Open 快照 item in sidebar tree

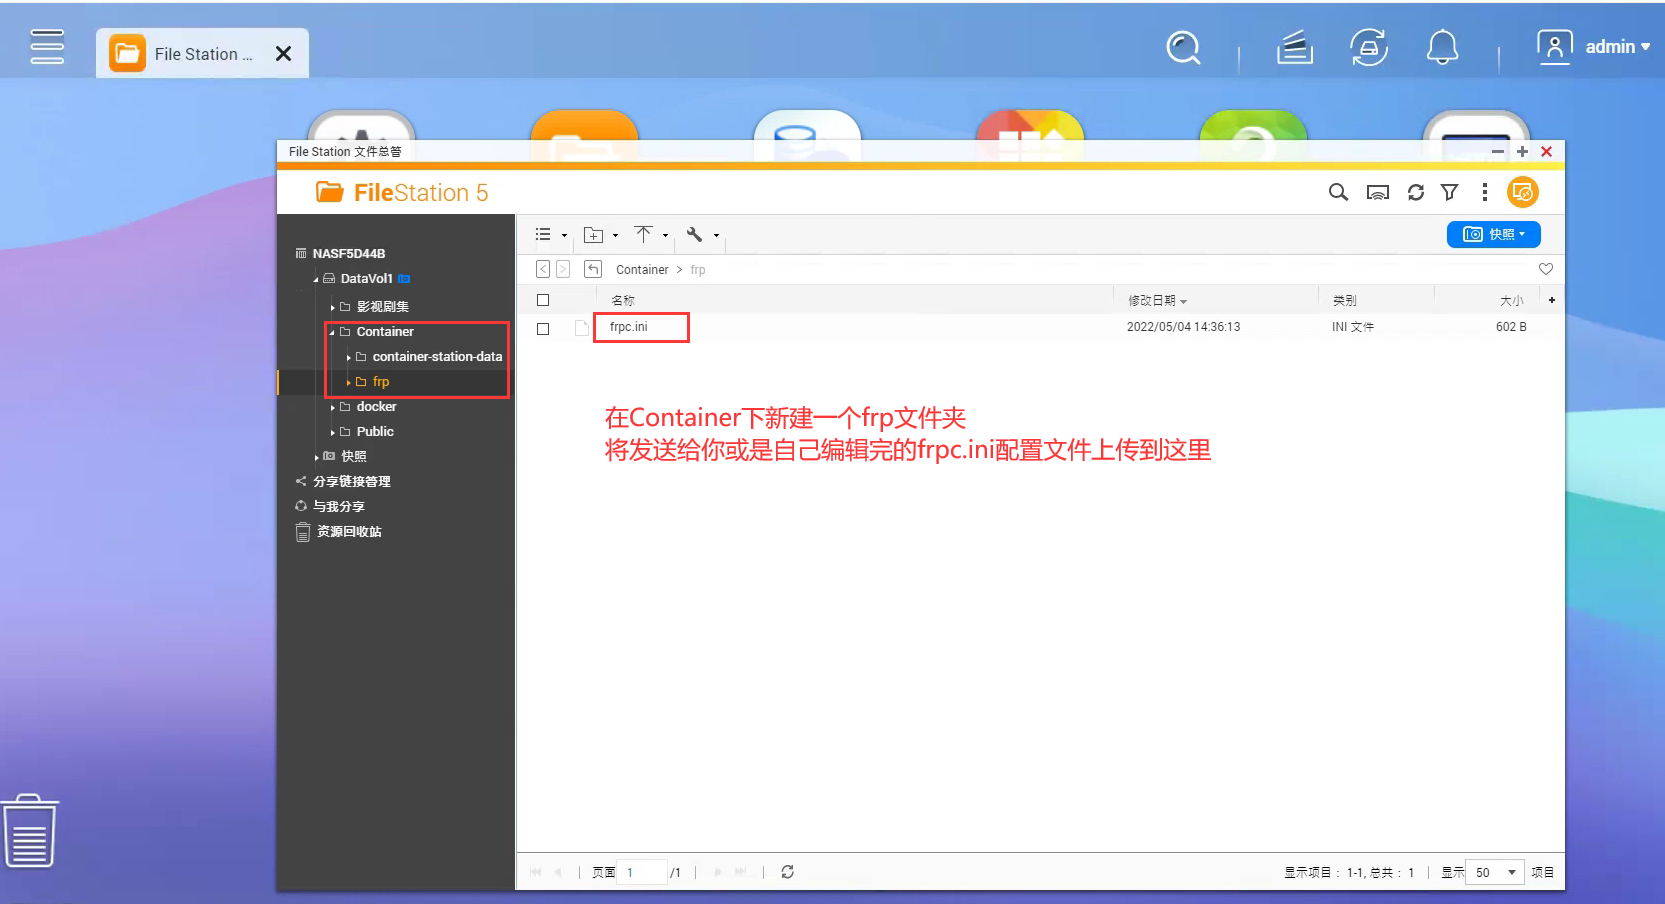(354, 457)
